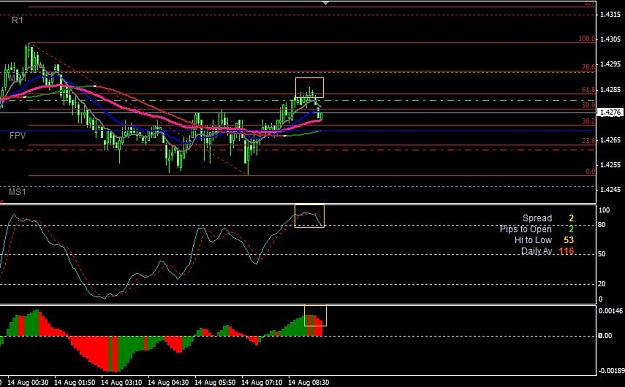Click the Spread value 2
Viewport: 625px width, 387px height.
tap(571, 218)
